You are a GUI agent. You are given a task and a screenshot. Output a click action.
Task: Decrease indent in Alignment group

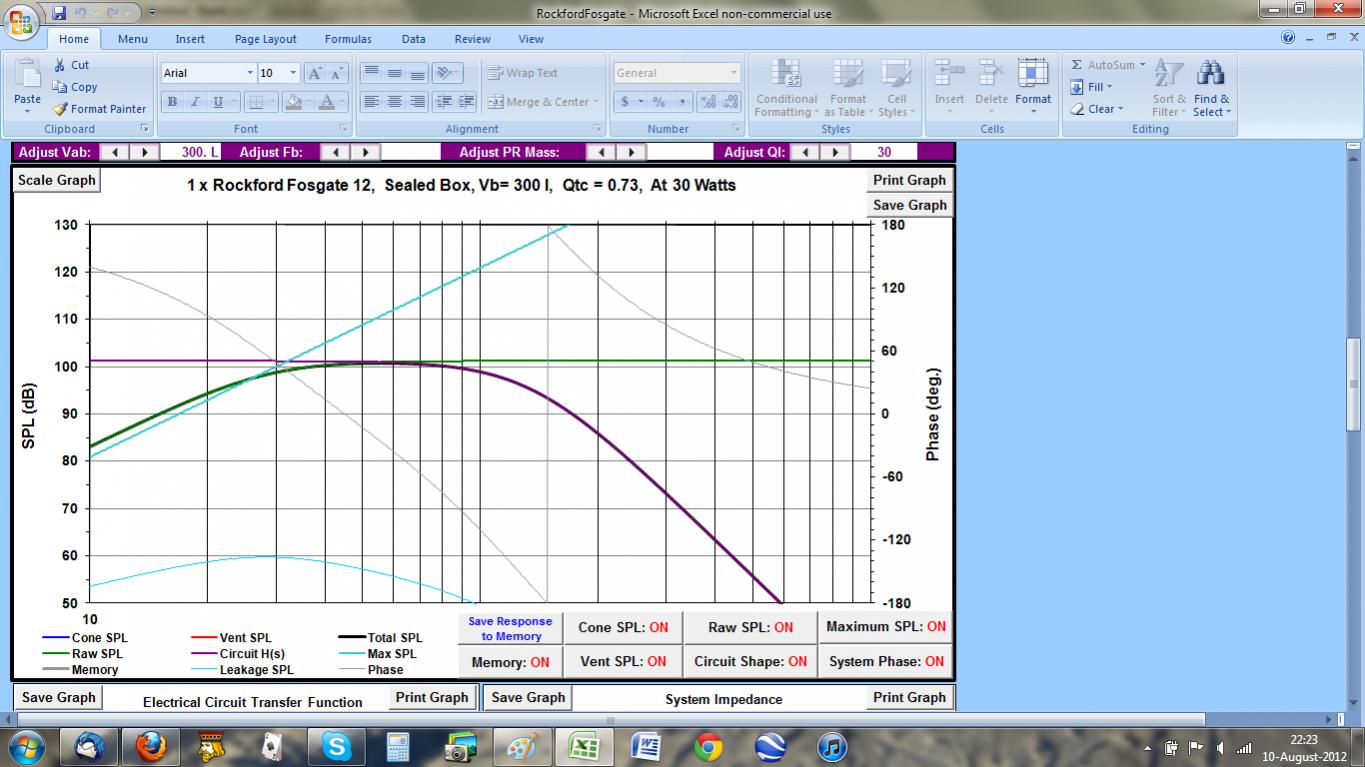[444, 102]
